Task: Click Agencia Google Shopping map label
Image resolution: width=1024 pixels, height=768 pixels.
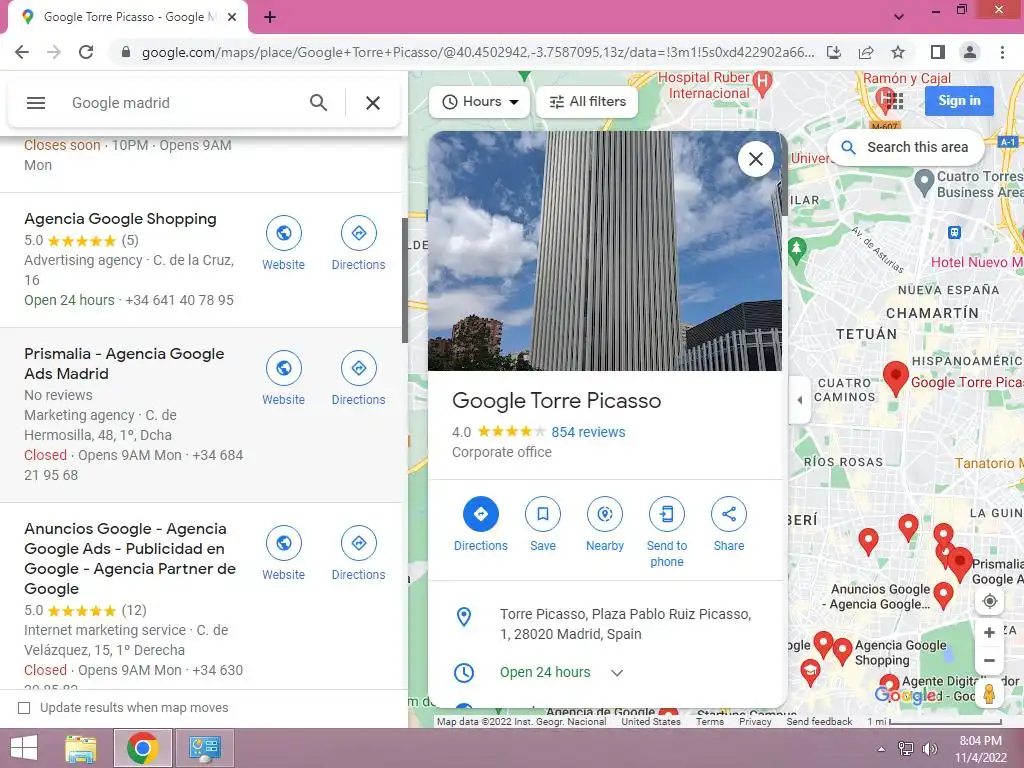Action: [x=900, y=652]
